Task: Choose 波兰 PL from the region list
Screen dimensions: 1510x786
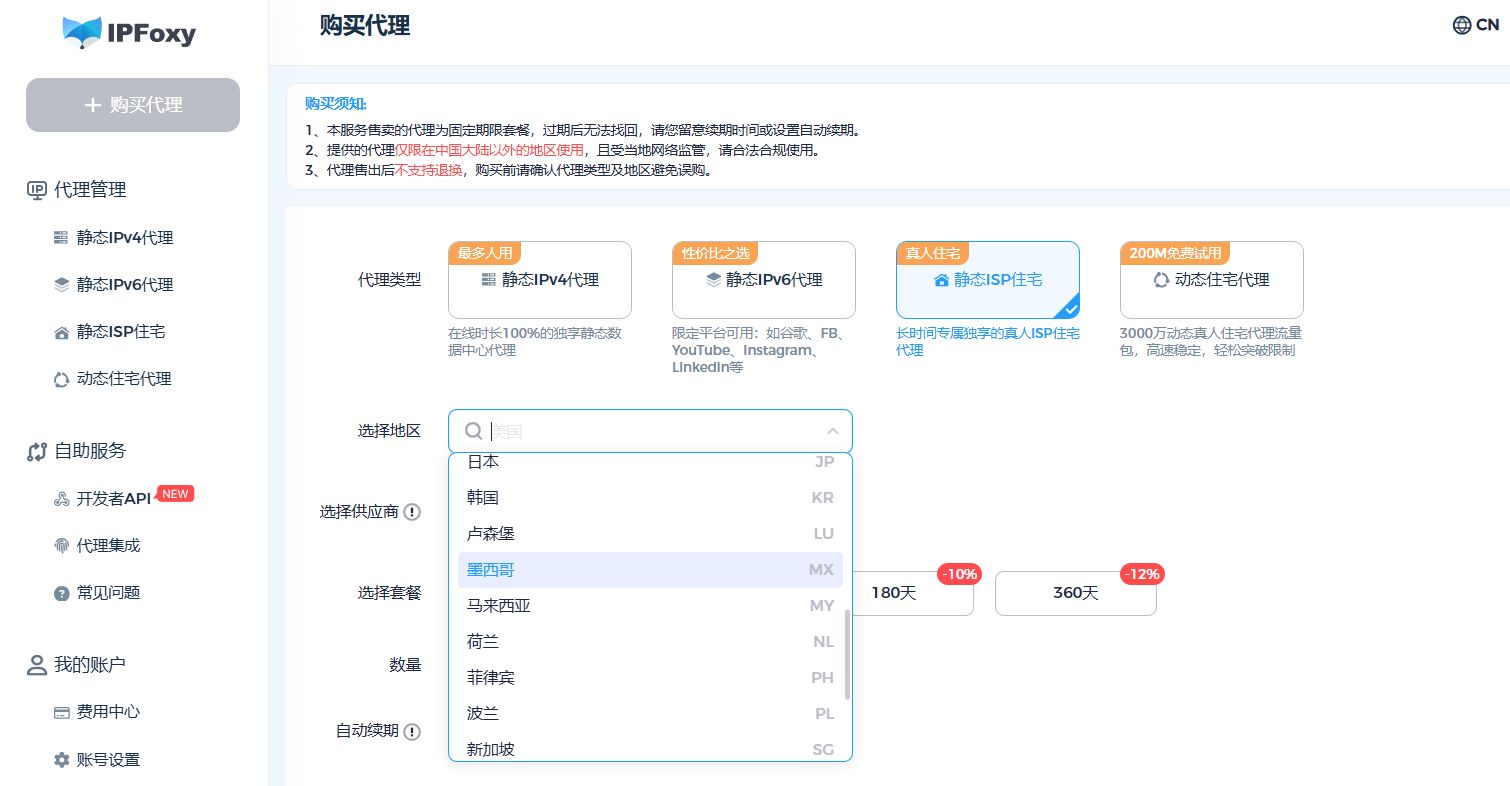Action: [650, 714]
